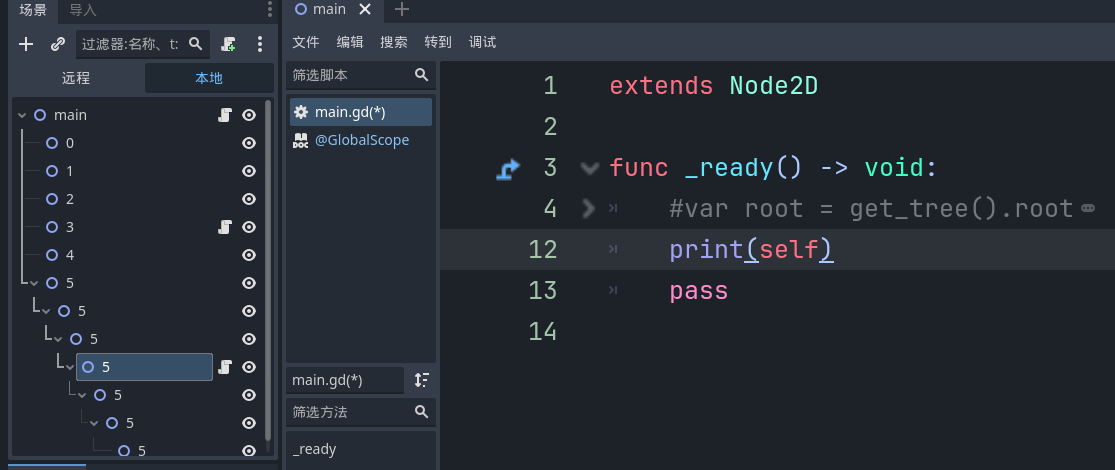Click the 筛选脚本 filter input field
Screen dimensions: 1115x470
coord(350,75)
